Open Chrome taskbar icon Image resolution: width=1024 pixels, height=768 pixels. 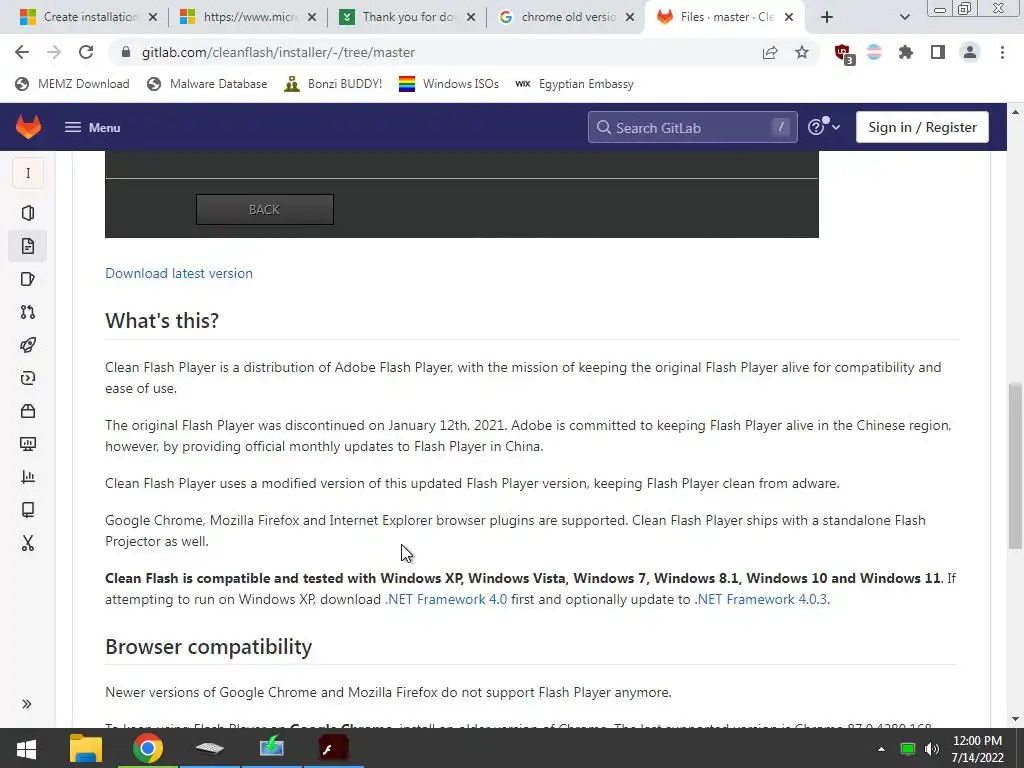click(x=148, y=748)
